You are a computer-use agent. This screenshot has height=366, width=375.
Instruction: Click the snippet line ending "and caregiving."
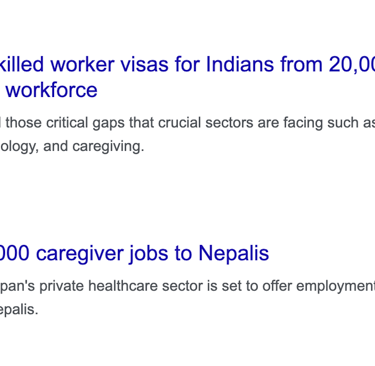(72, 146)
